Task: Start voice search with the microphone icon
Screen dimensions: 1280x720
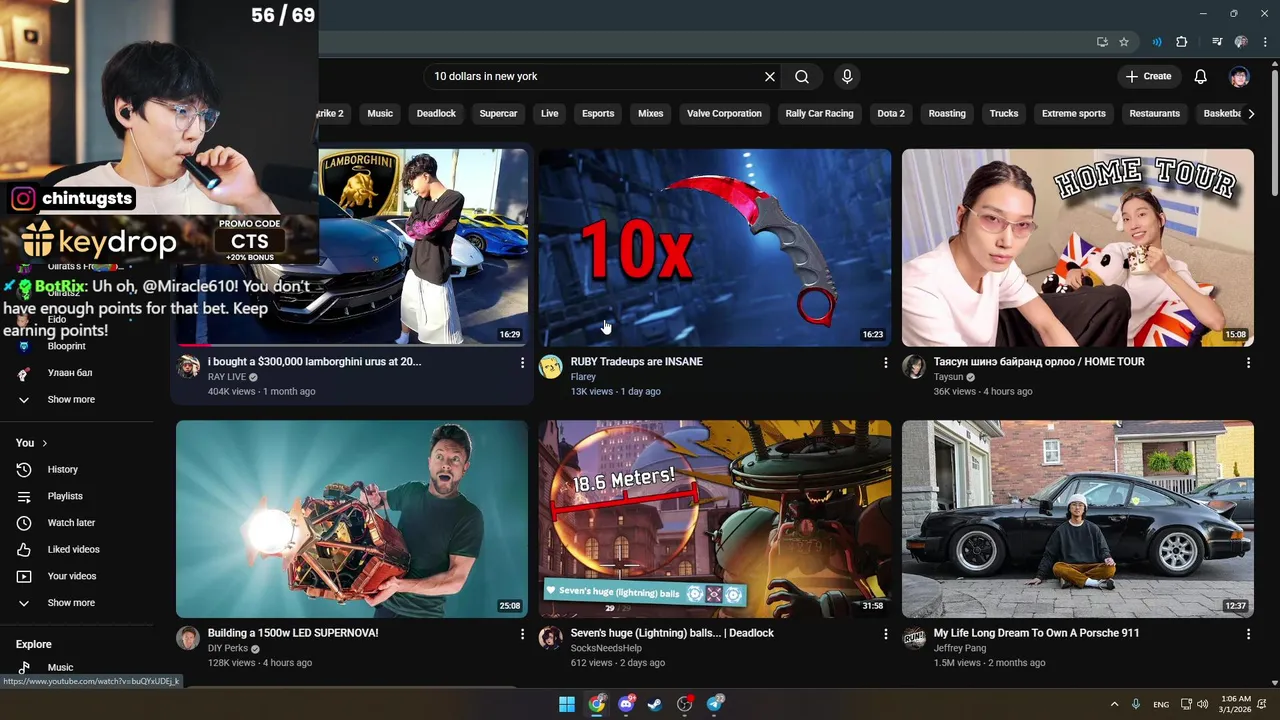Action: point(847,77)
